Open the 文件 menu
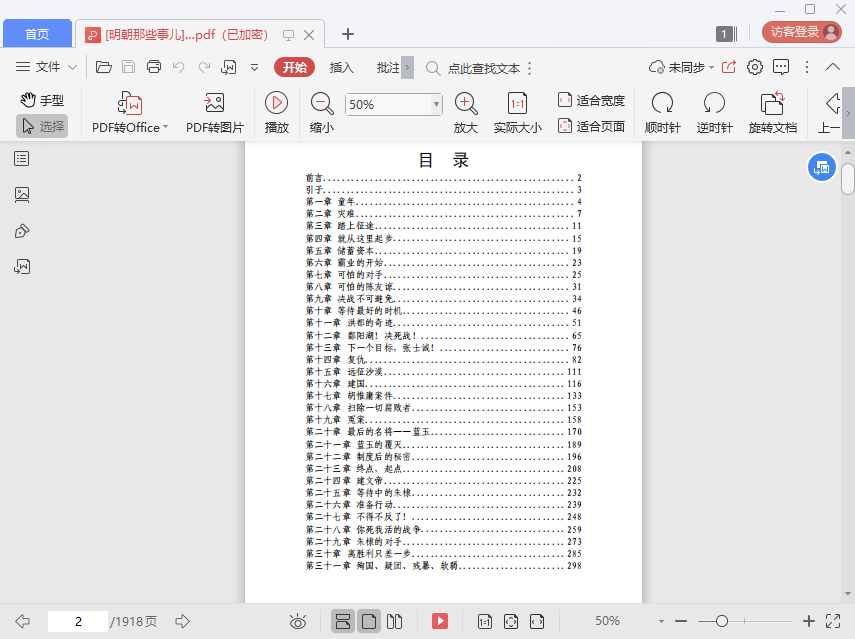This screenshot has height=639, width=855. point(46,67)
